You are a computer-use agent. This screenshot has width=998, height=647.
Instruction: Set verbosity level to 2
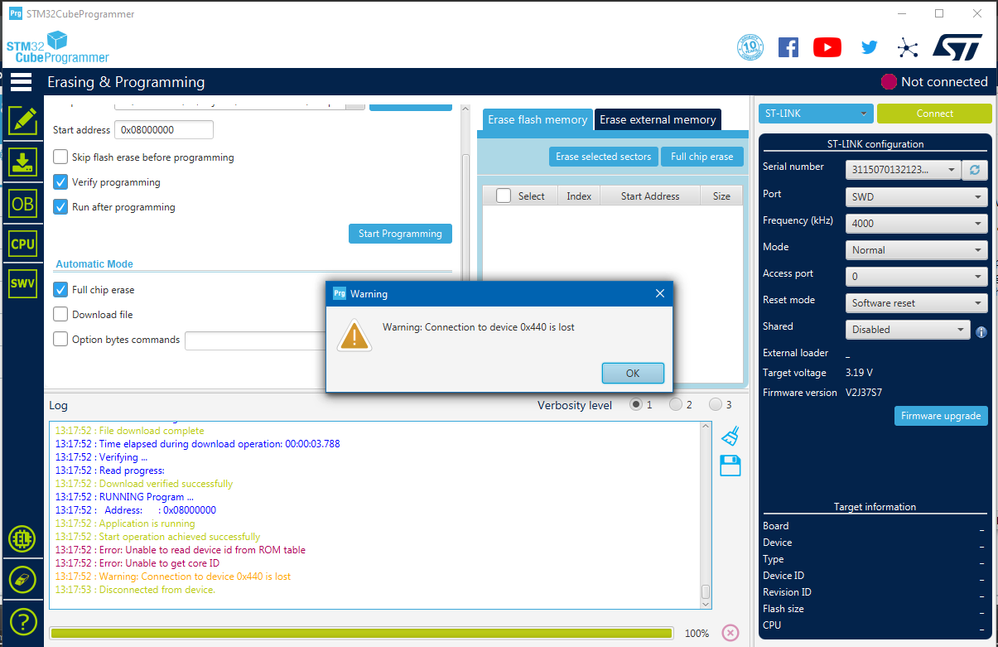point(675,405)
